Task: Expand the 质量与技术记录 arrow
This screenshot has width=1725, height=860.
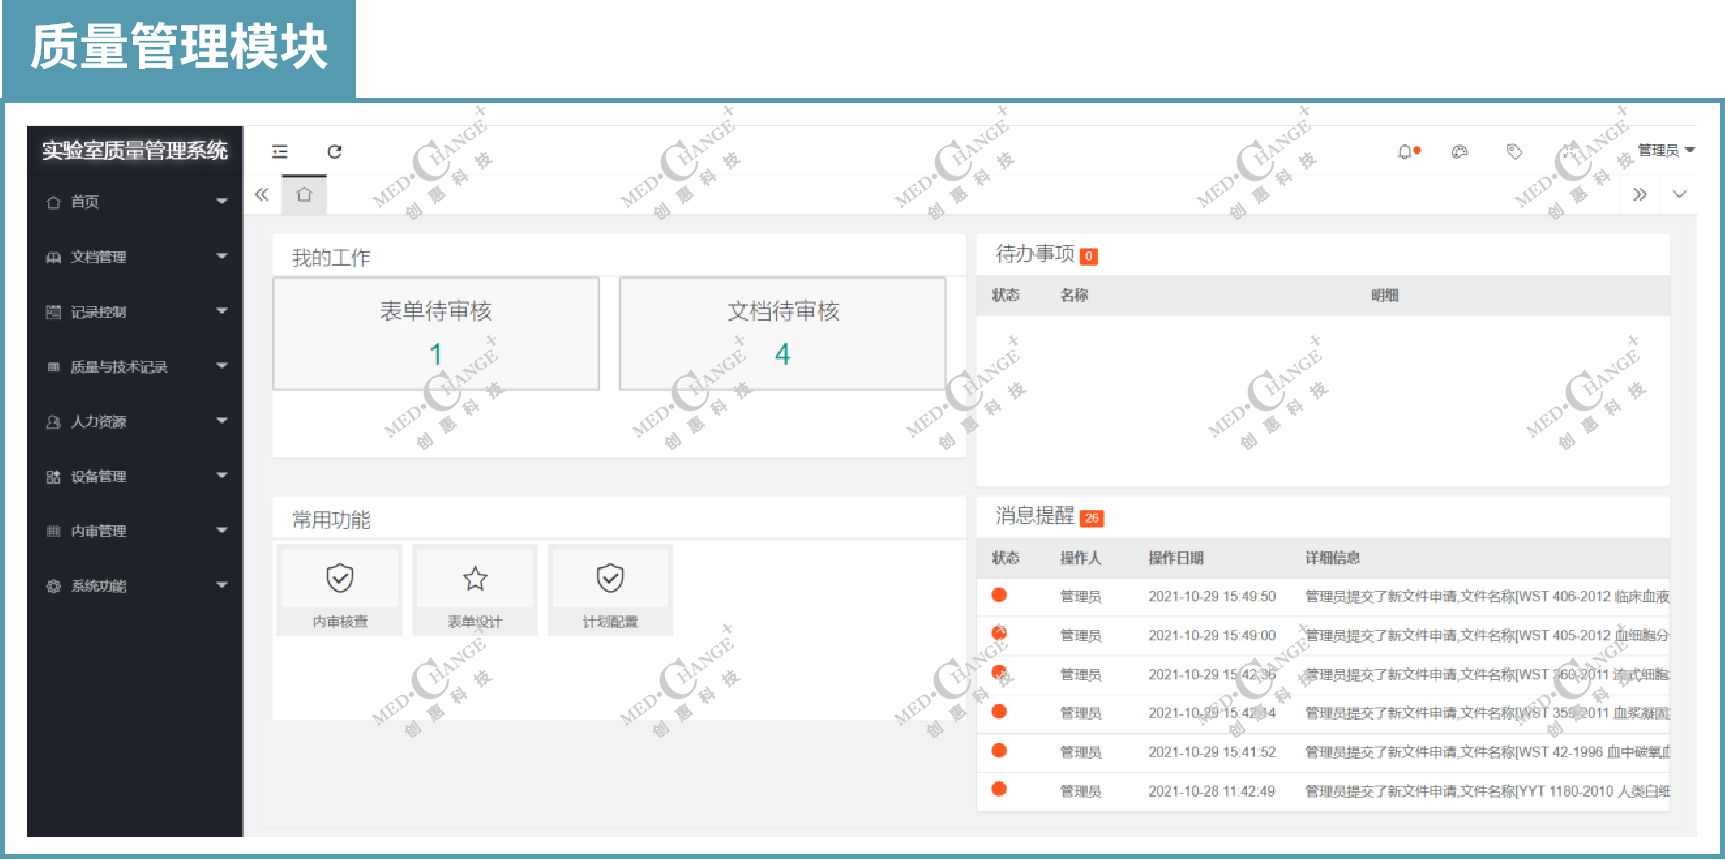Action: (x=222, y=366)
